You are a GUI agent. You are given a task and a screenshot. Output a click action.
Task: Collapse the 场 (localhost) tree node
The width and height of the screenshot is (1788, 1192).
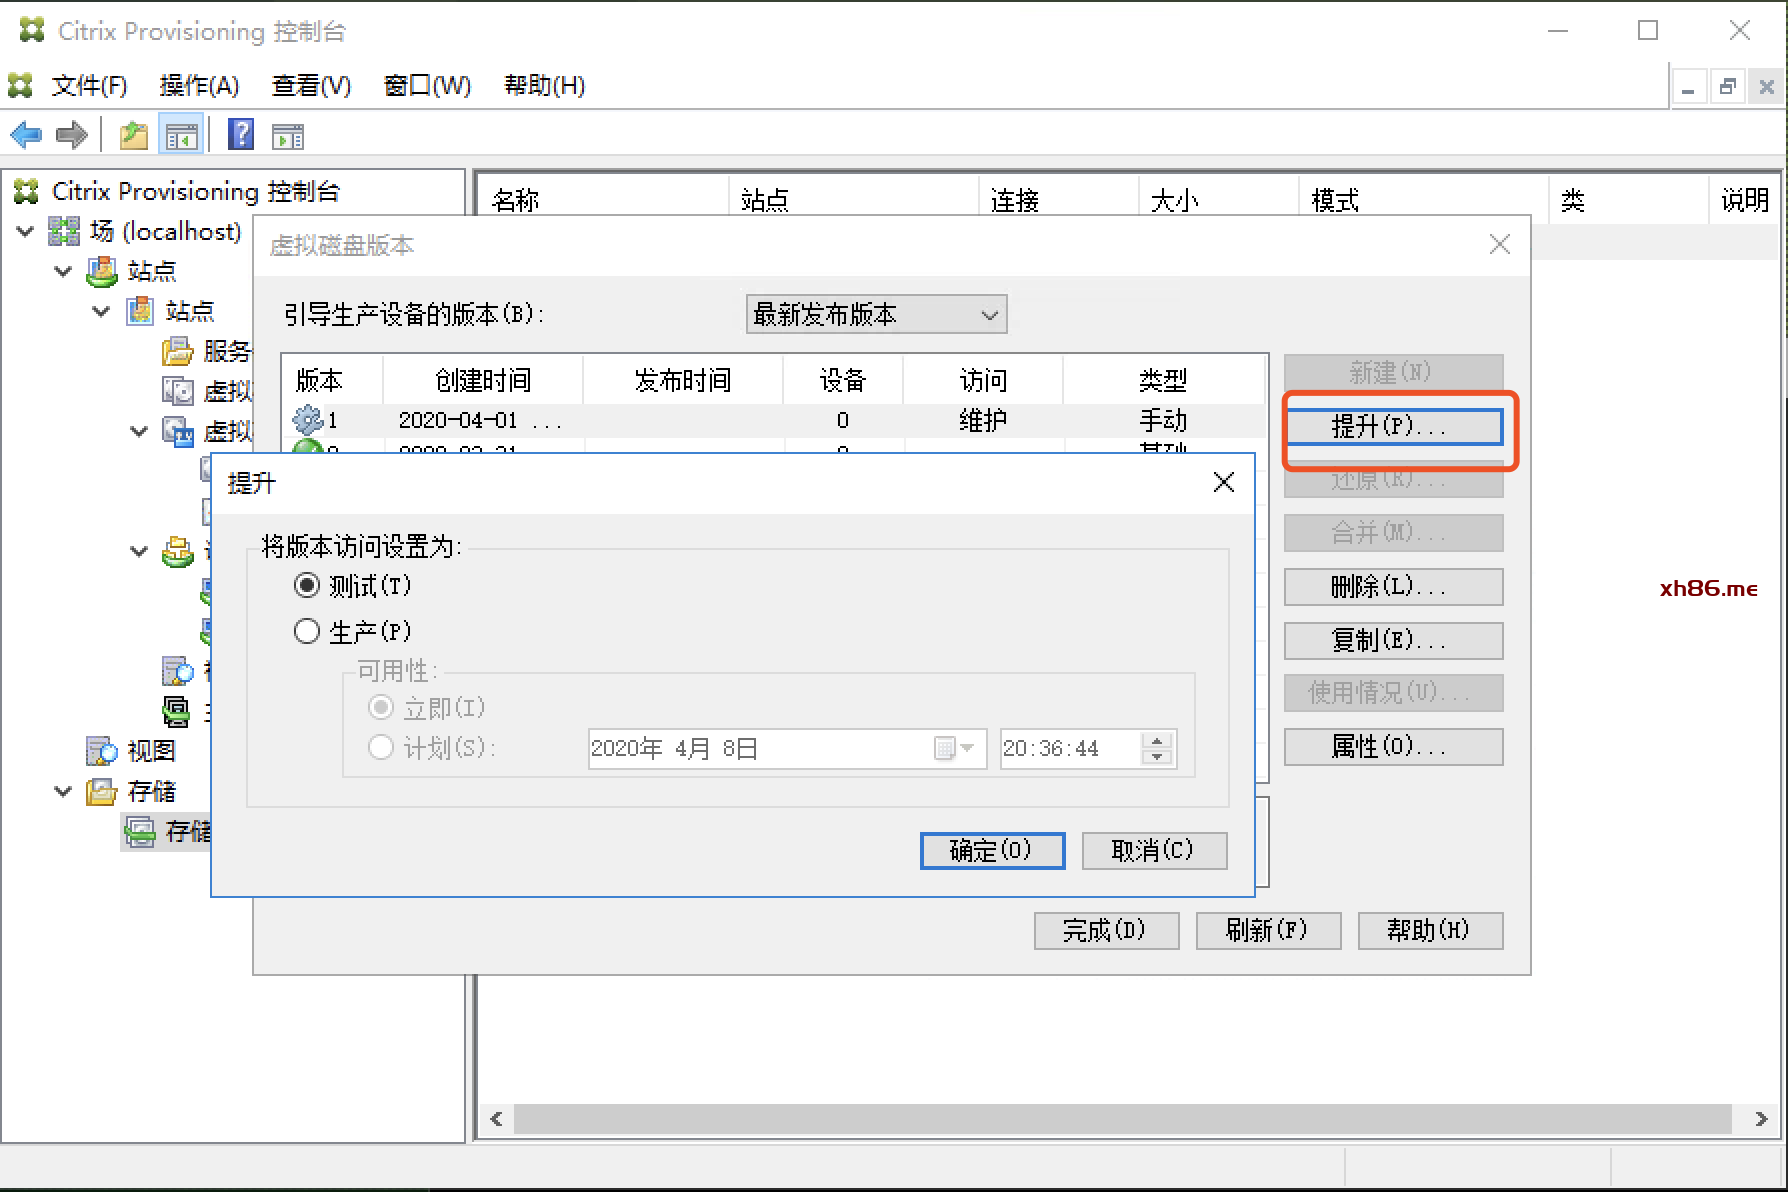26,231
